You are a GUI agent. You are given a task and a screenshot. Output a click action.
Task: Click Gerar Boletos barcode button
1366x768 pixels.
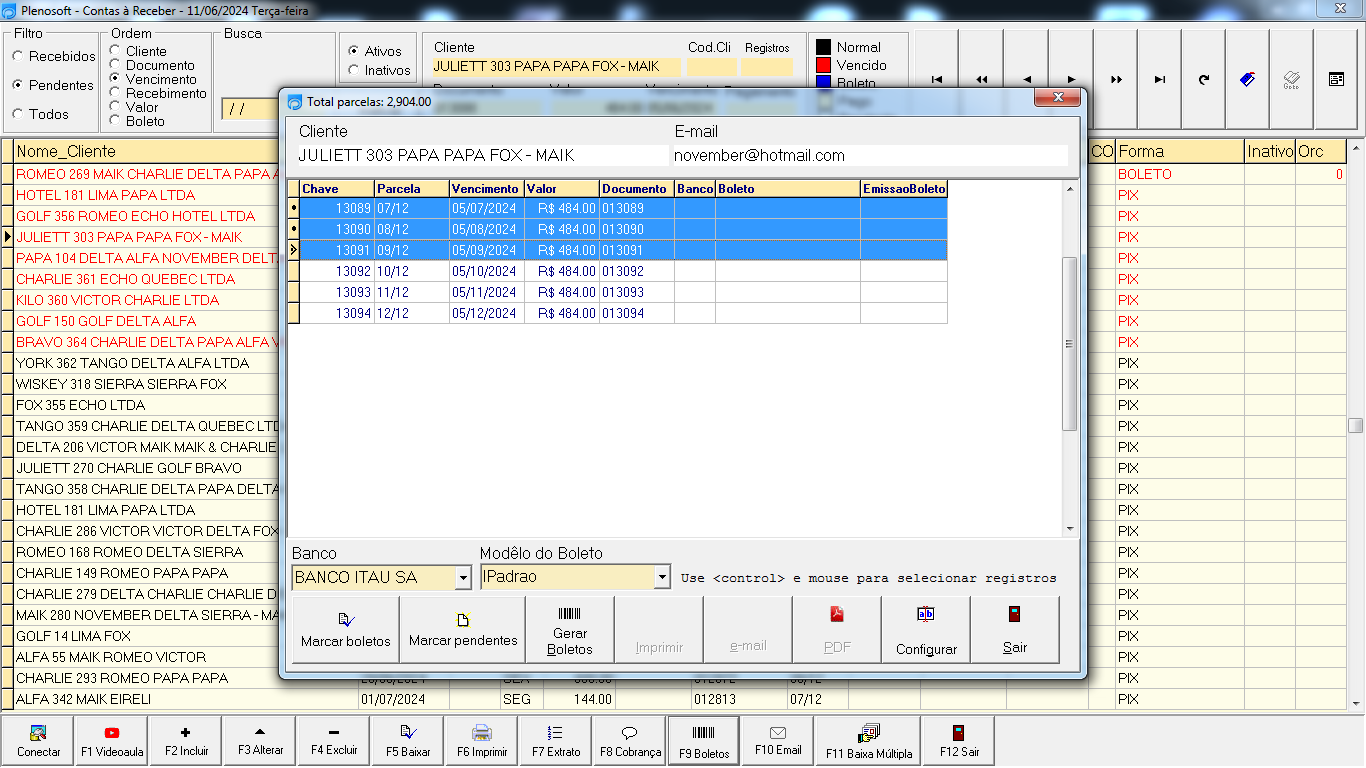pyautogui.click(x=570, y=630)
